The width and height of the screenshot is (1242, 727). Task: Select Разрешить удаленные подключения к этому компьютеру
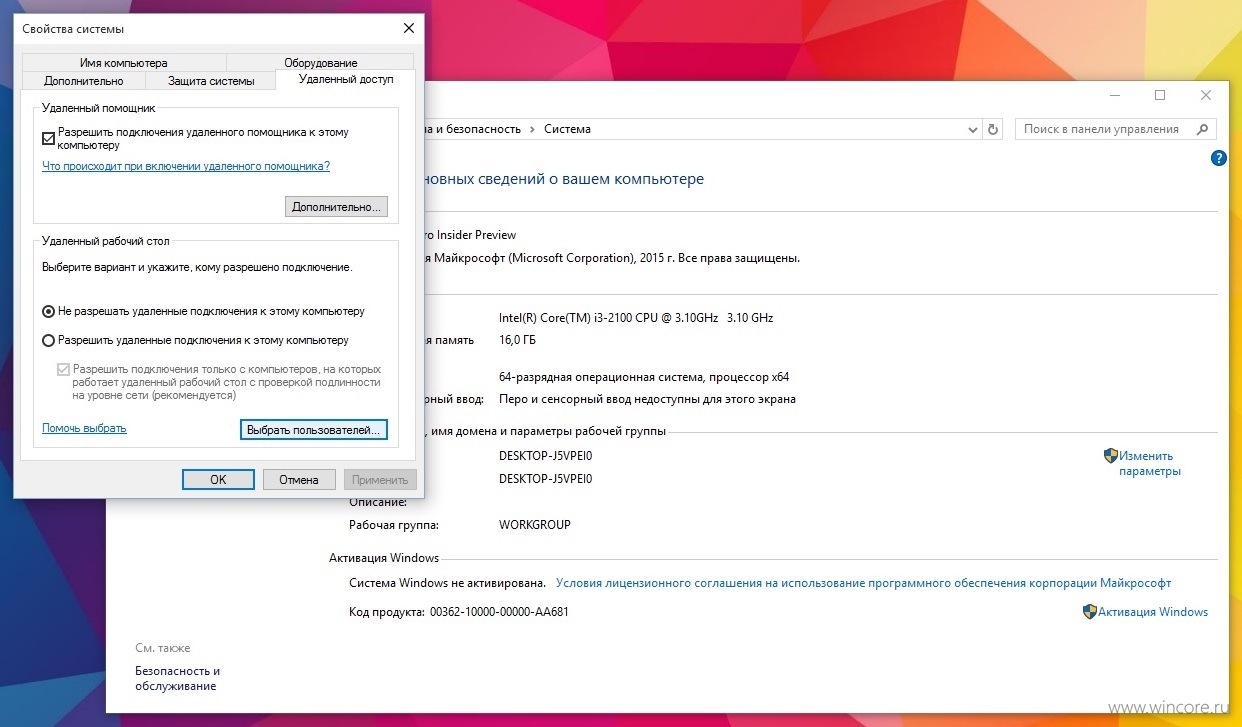click(x=48, y=340)
